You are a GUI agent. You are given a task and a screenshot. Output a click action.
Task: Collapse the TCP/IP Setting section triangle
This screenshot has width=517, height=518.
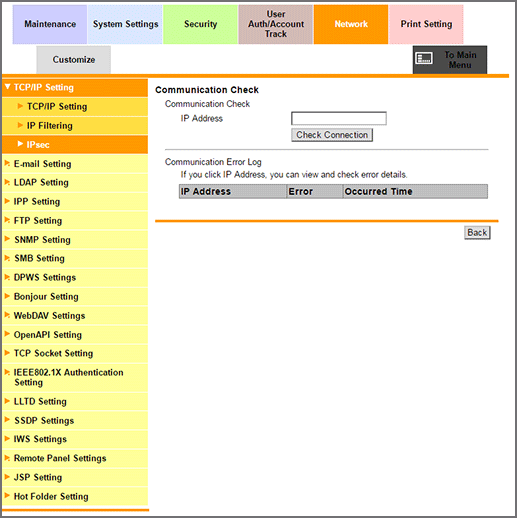(7, 87)
